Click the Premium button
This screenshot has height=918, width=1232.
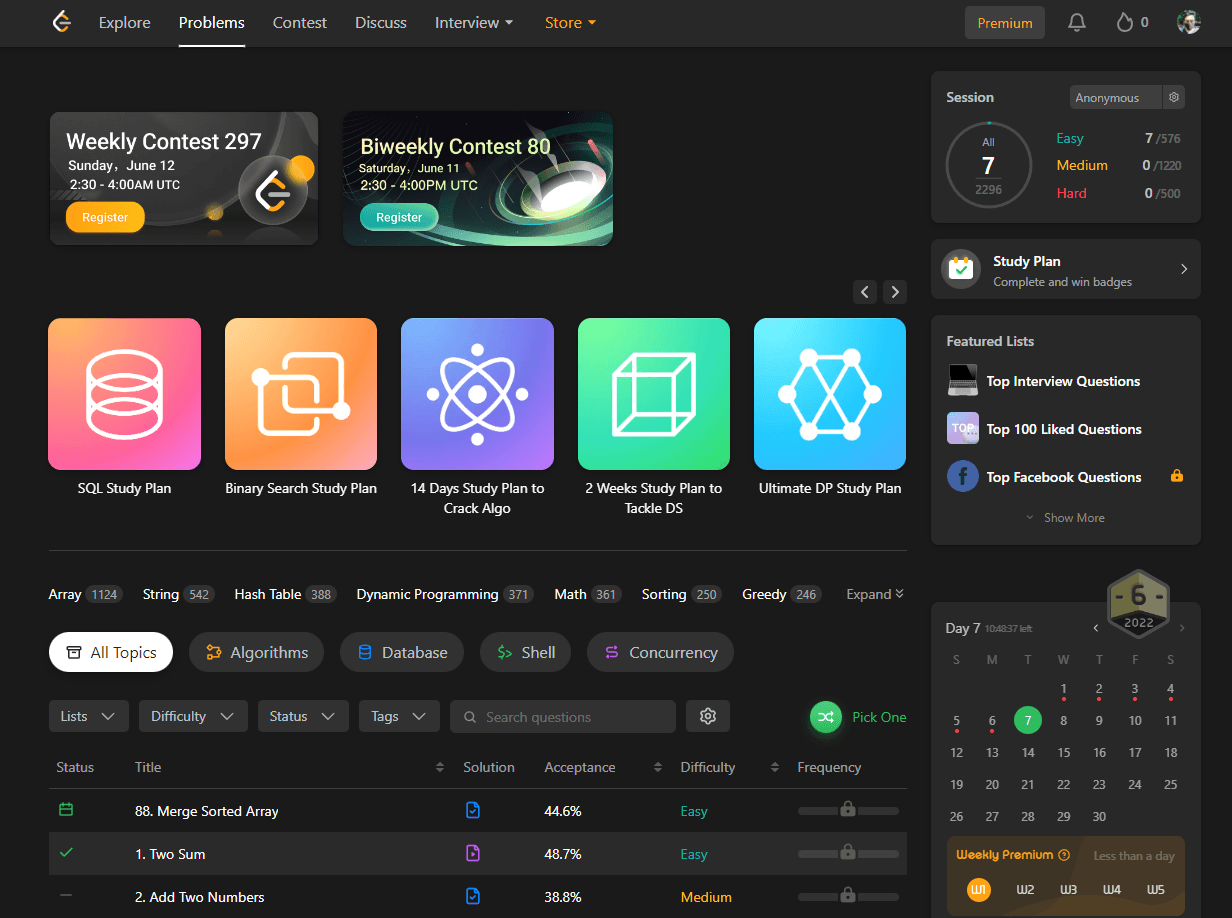pos(1005,22)
